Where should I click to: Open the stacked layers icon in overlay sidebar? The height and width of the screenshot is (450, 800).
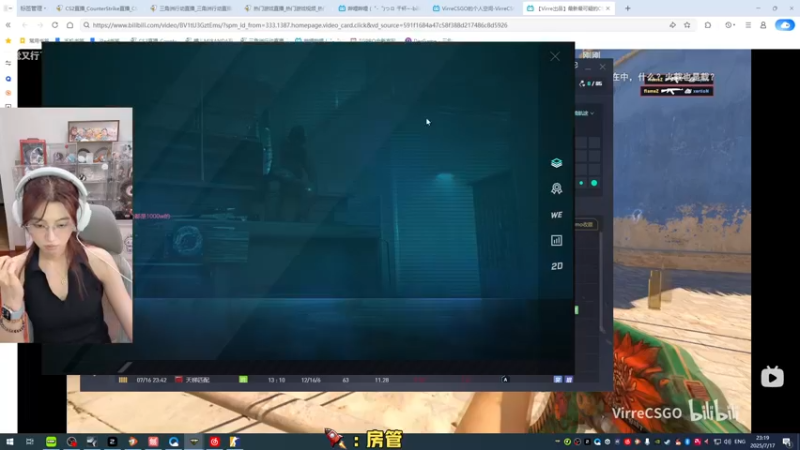[556, 163]
